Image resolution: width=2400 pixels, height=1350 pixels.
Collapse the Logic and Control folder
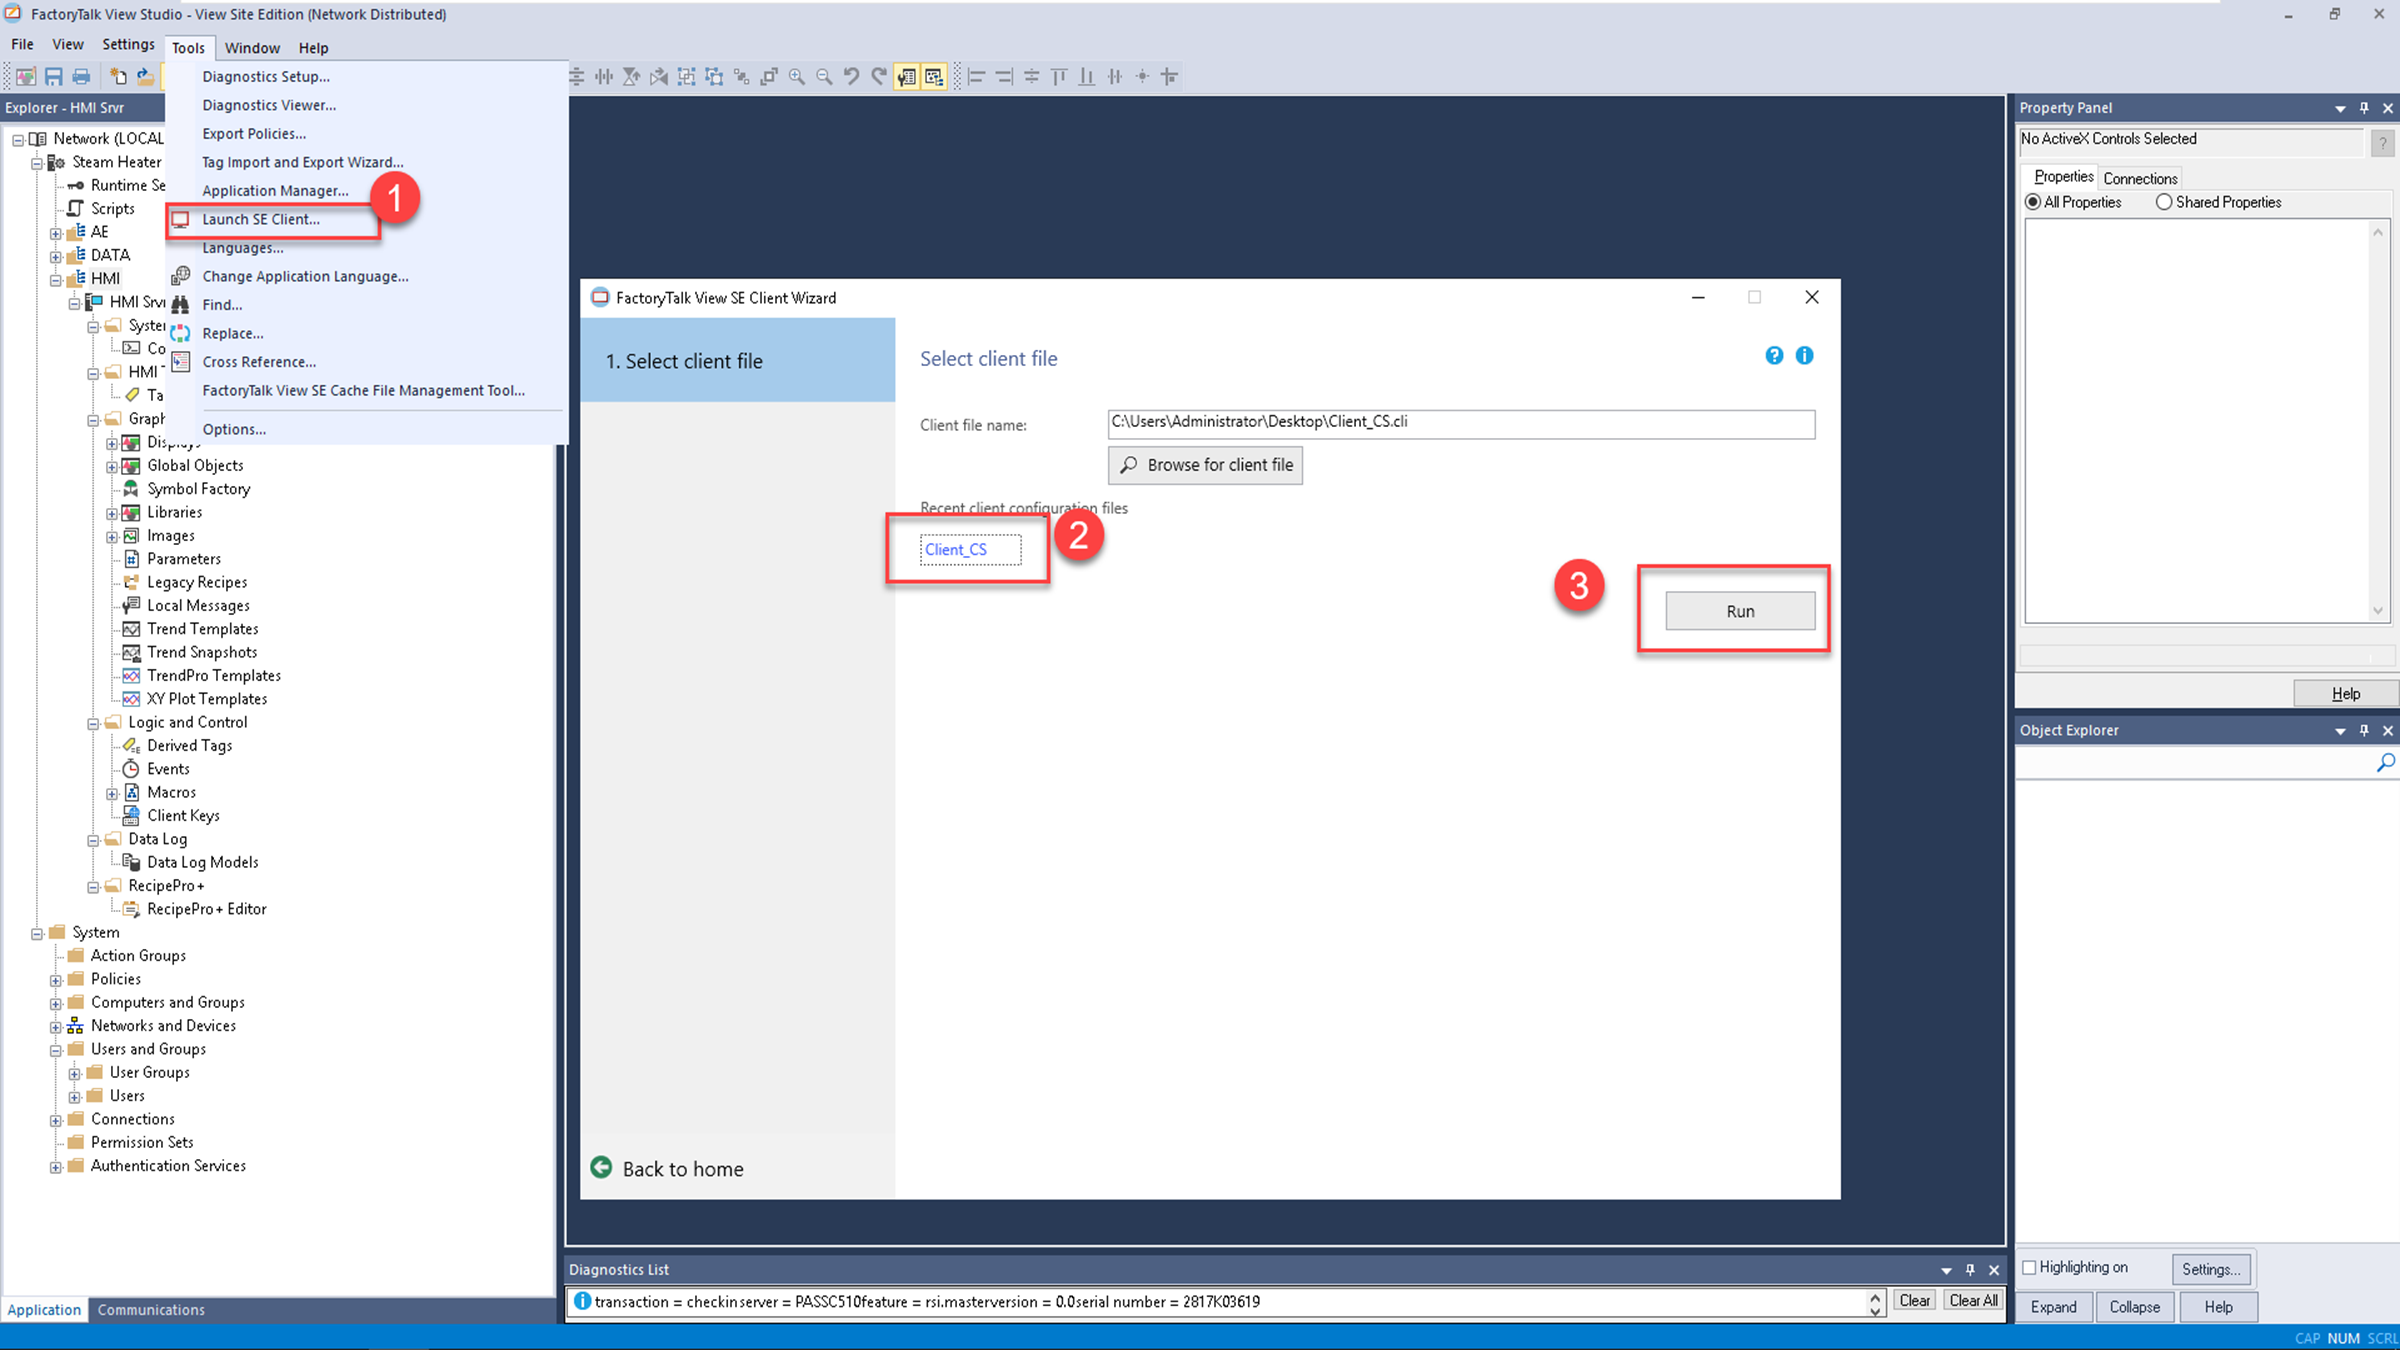(93, 723)
